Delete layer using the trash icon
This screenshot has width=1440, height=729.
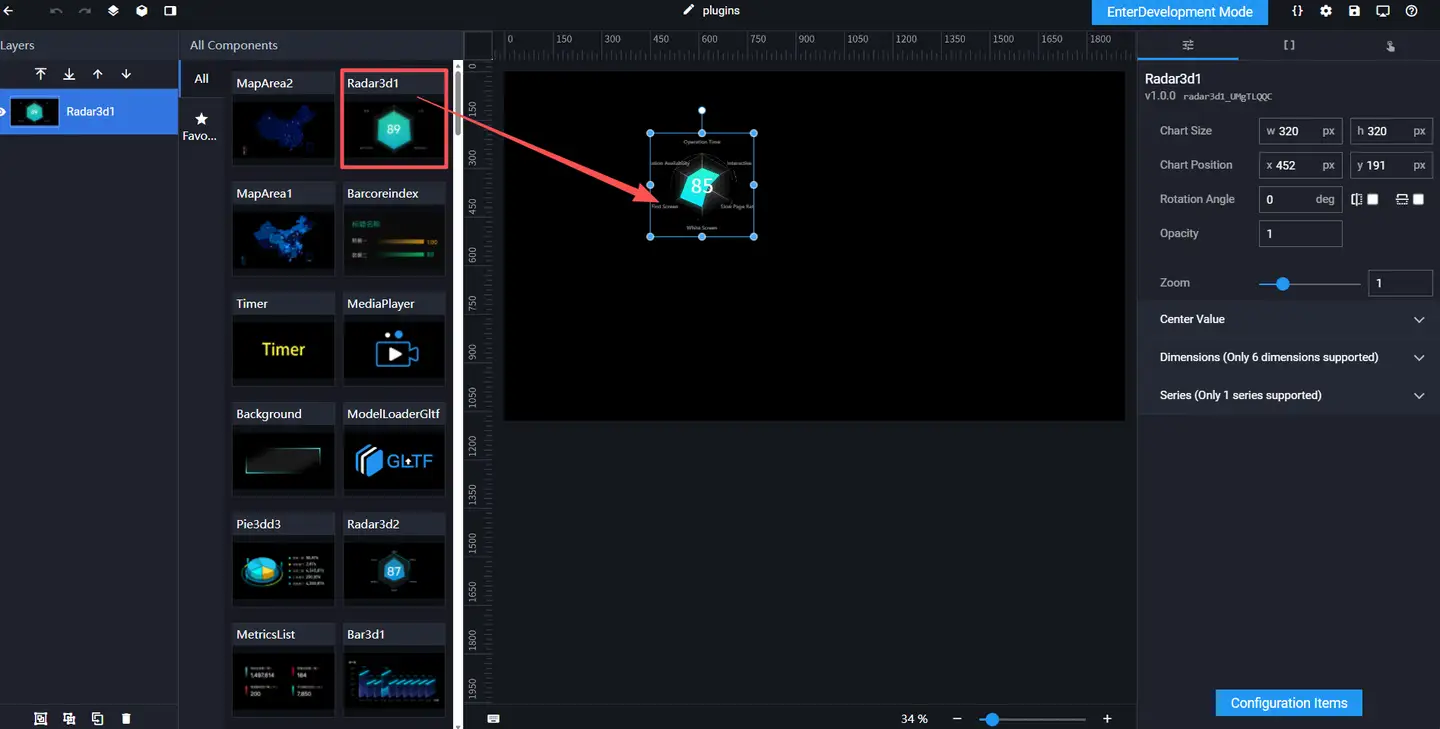tap(126, 718)
